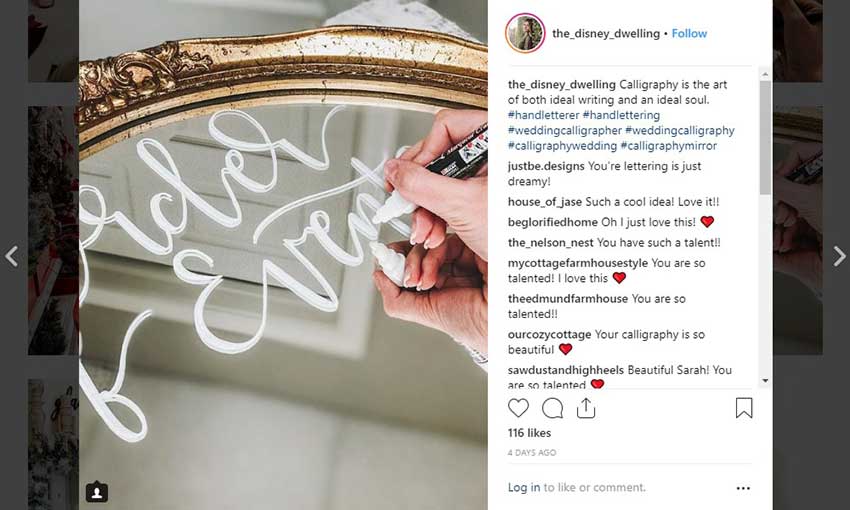
Task: Open the #handletterer hashtag
Action: [544, 115]
